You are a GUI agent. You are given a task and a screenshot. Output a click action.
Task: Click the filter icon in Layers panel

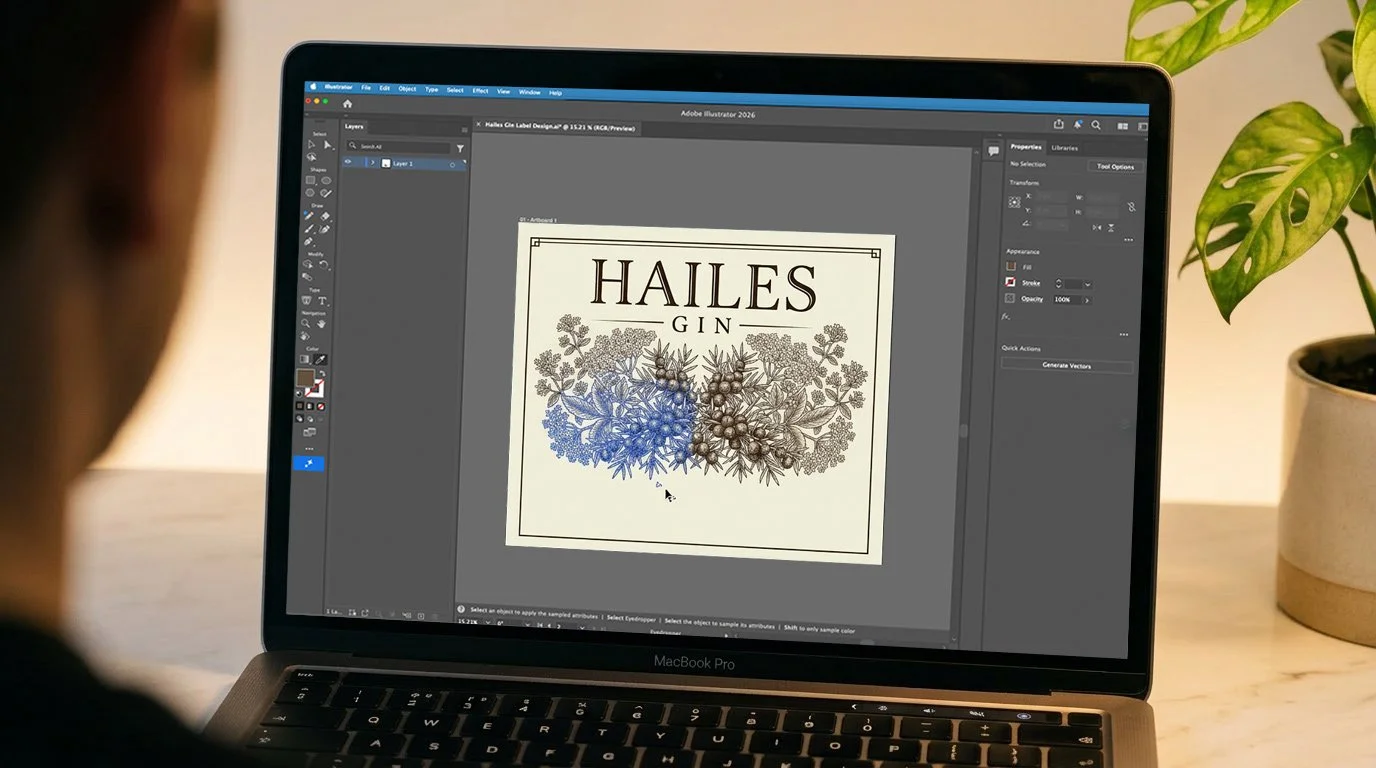click(x=461, y=148)
